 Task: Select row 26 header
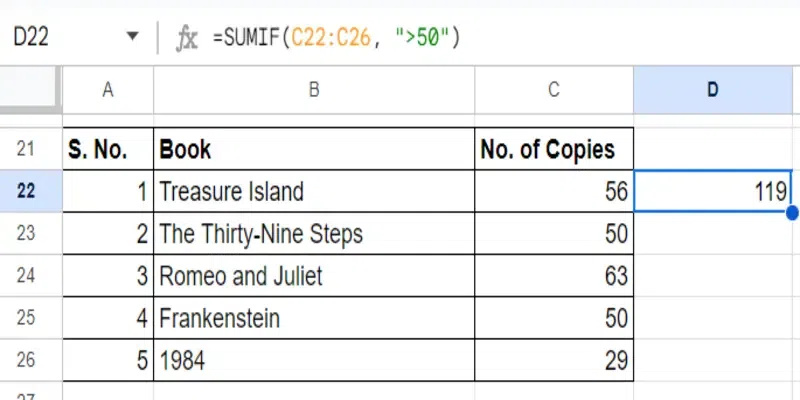coord(26,360)
